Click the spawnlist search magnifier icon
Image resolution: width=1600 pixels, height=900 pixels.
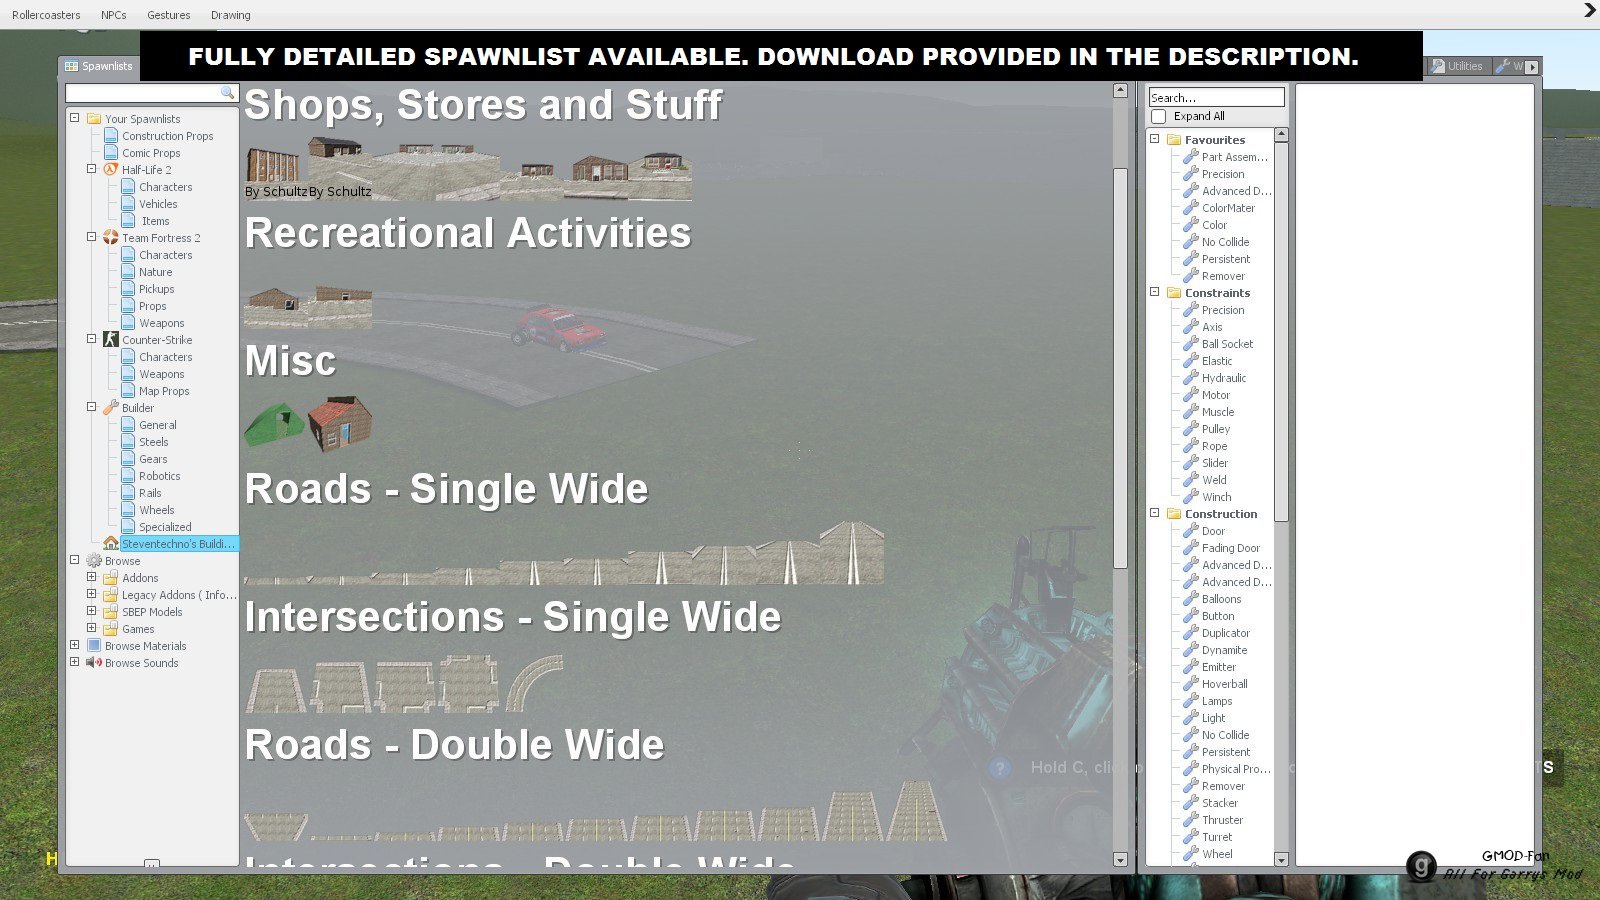click(x=228, y=92)
